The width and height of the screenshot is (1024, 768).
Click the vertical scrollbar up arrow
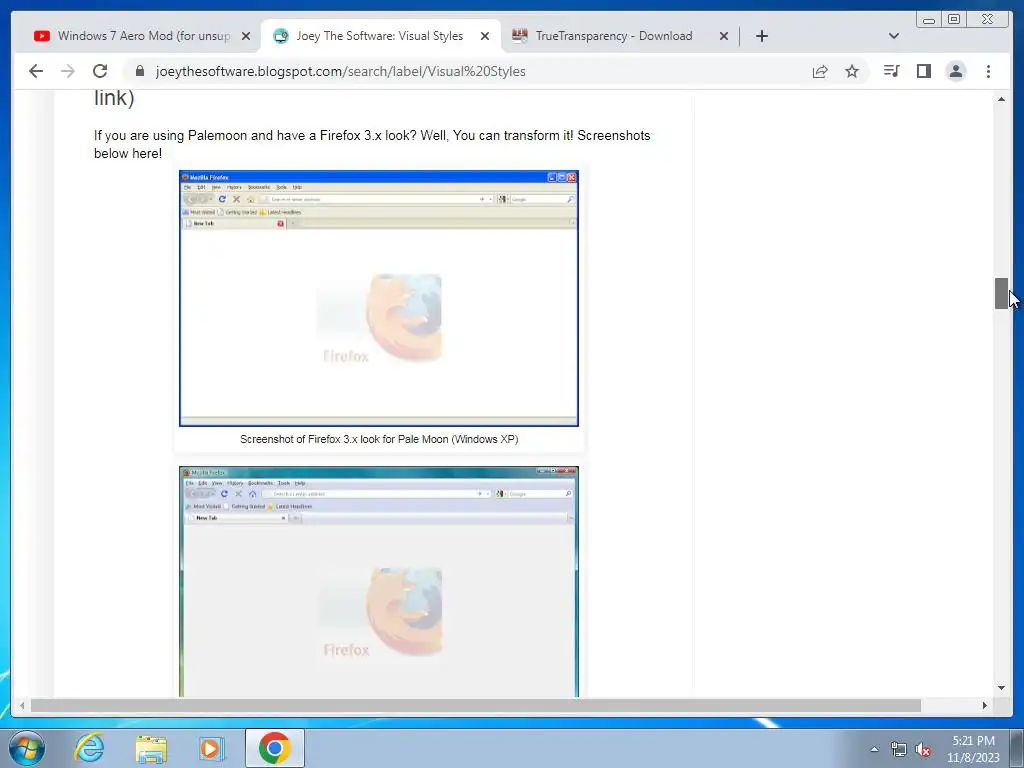1001,99
